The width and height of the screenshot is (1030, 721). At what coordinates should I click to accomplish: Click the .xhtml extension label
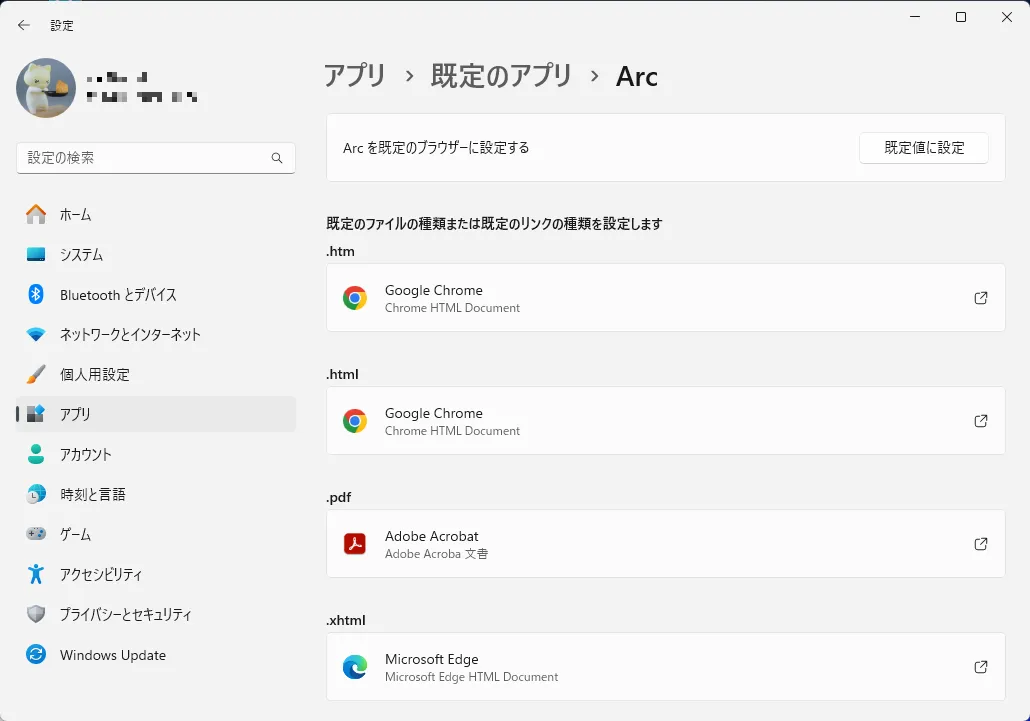[x=346, y=620]
